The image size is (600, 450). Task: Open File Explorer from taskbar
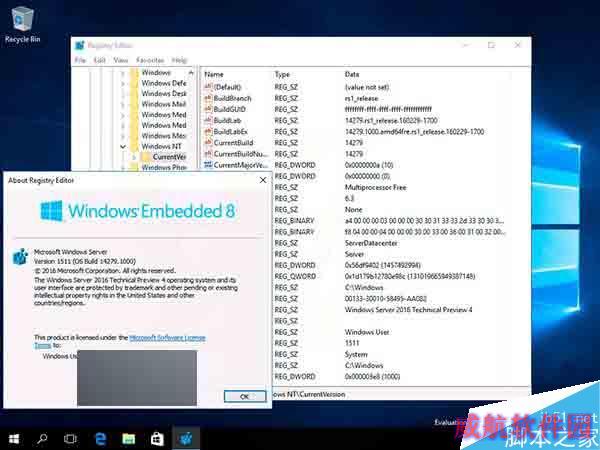click(x=129, y=439)
